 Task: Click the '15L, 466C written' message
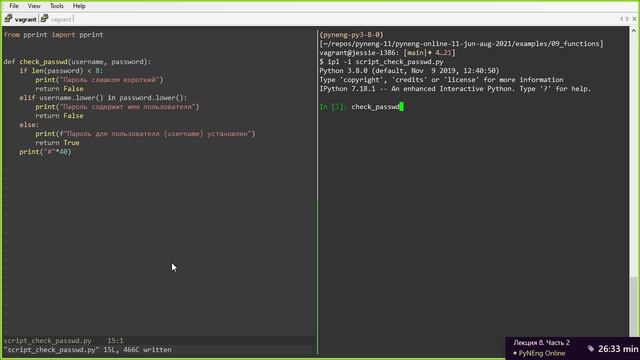(x=138, y=350)
